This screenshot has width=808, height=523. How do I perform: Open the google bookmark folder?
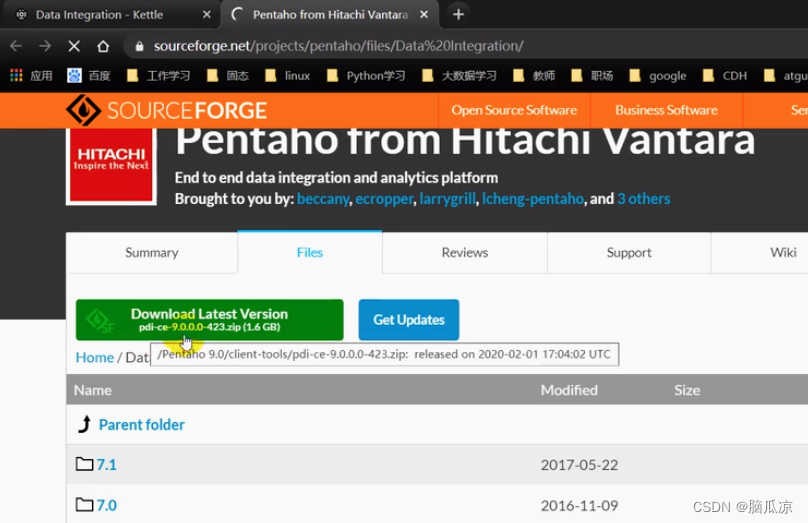(x=658, y=76)
